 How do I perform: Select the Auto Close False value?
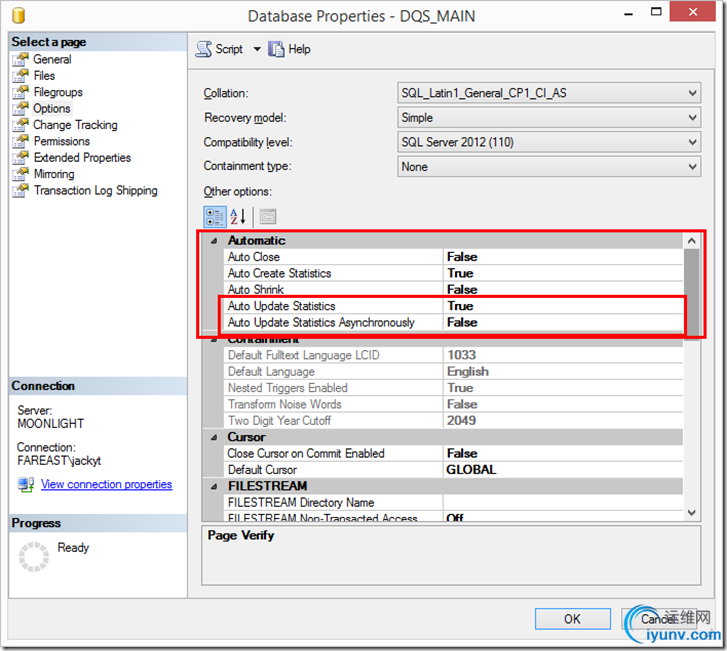pyautogui.click(x=563, y=257)
